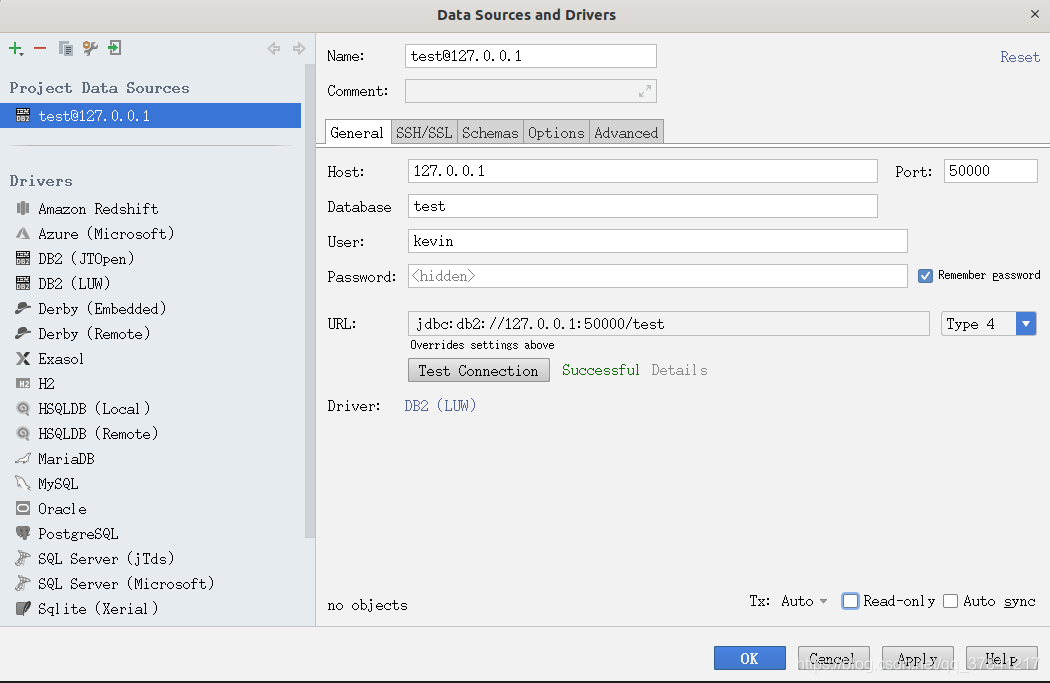The height and width of the screenshot is (683, 1050).
Task: Click into the Host input field
Action: [642, 171]
